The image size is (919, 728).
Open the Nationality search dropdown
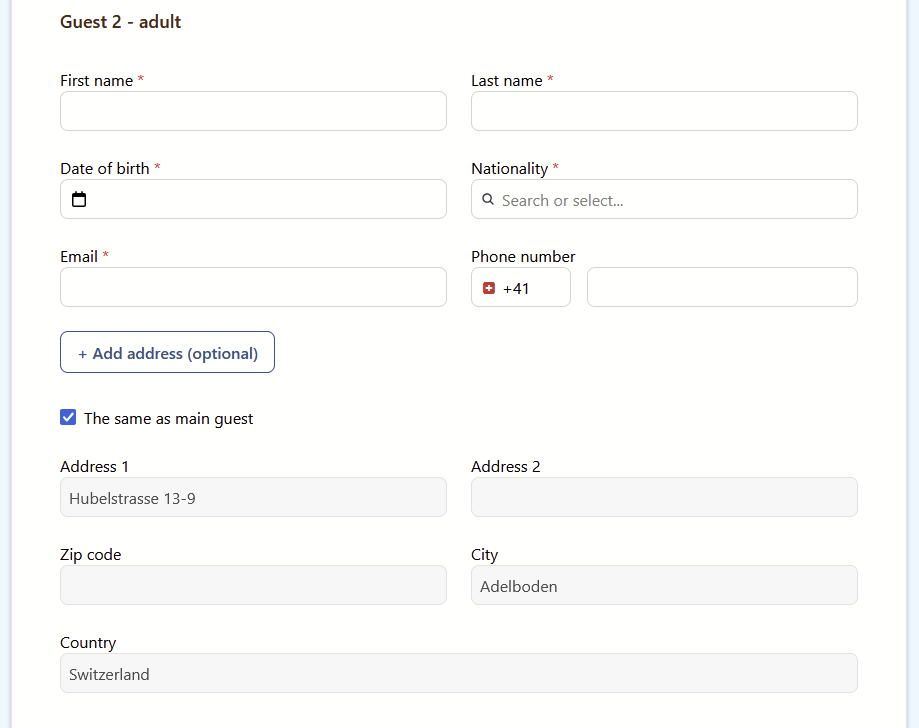[x=664, y=199]
